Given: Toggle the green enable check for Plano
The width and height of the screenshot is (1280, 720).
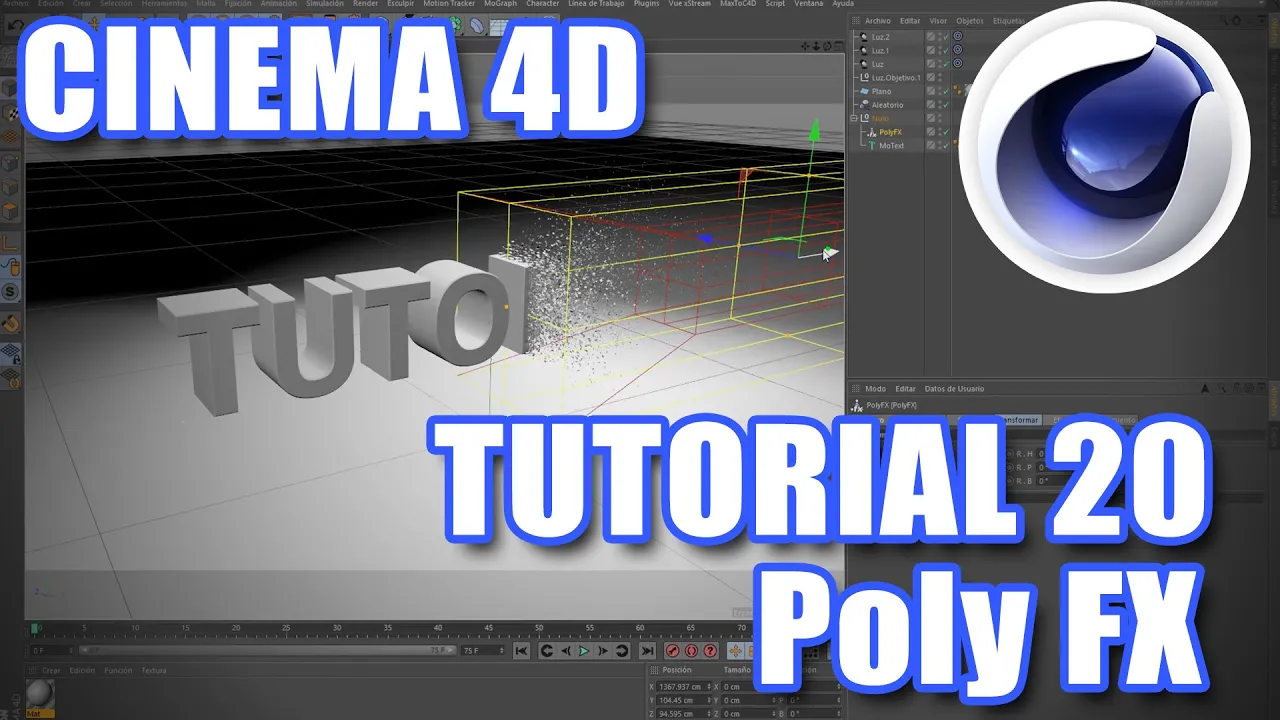Looking at the screenshot, I should [x=945, y=91].
